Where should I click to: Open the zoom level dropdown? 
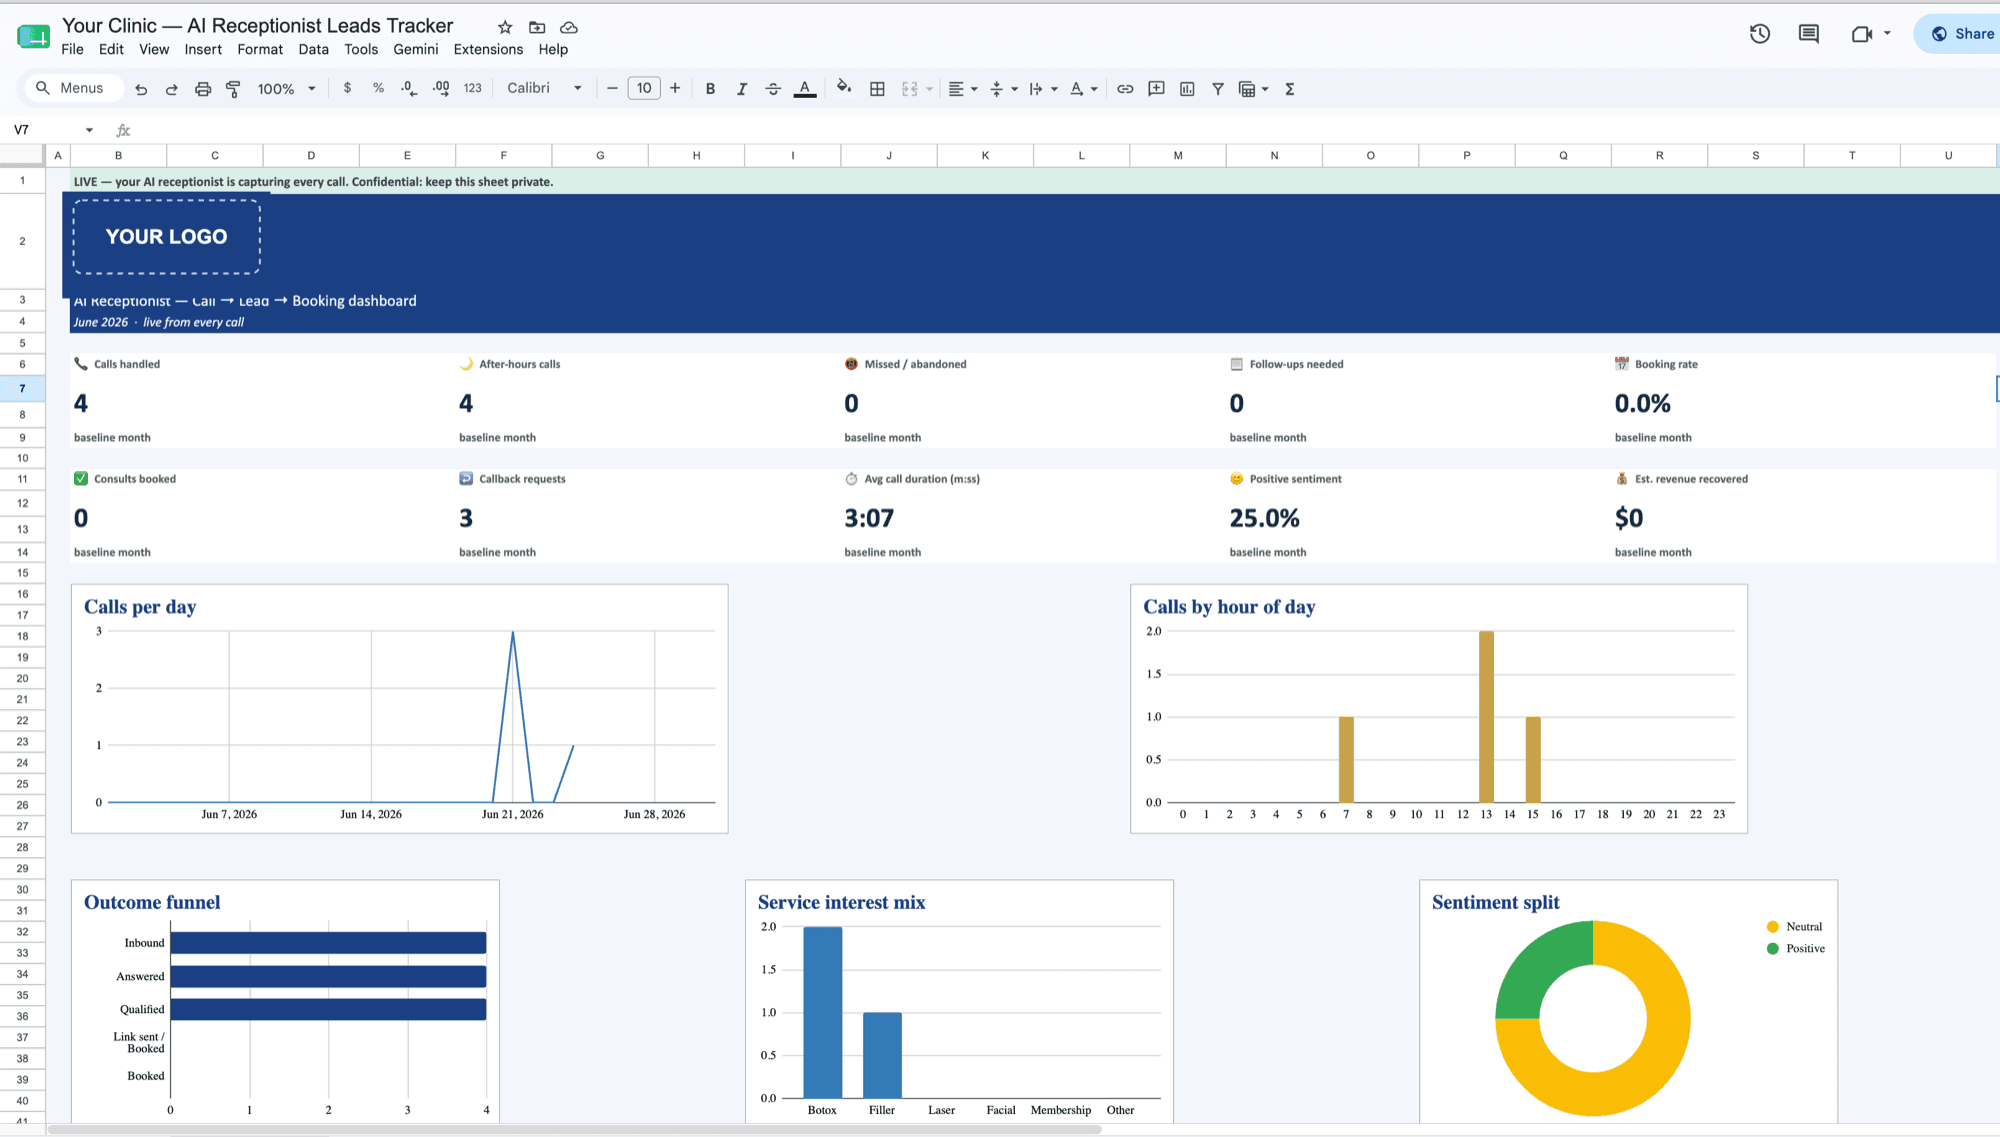point(286,89)
